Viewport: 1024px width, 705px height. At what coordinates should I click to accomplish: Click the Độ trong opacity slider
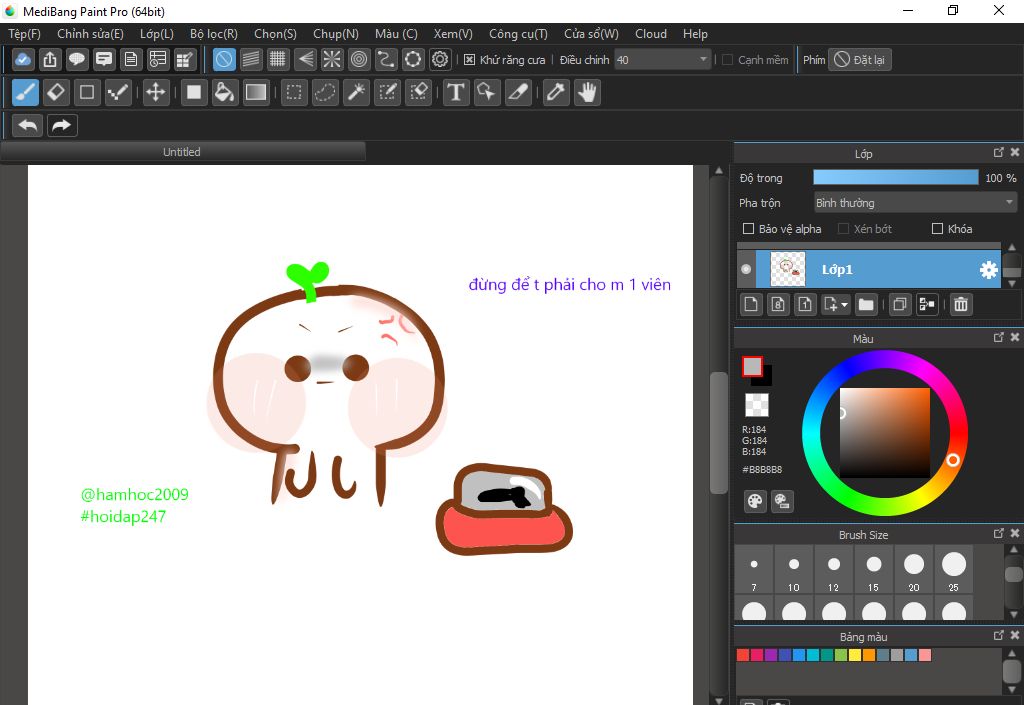[x=895, y=178]
